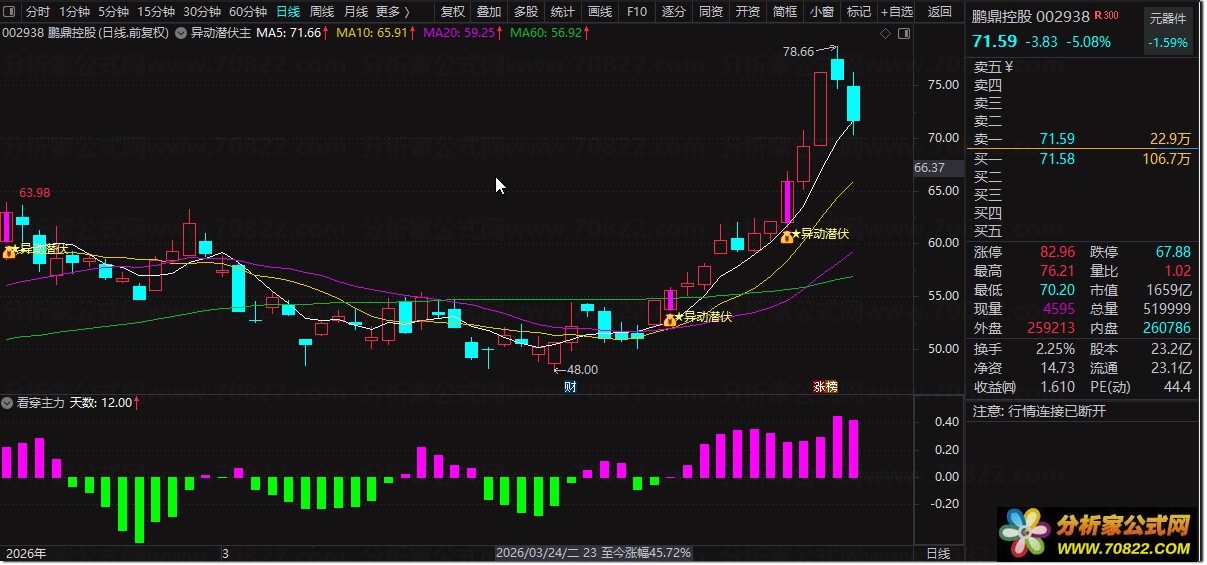Click the 注意: 行情连接已断开 notice
The width and height of the screenshot is (1207, 565).
[1040, 411]
